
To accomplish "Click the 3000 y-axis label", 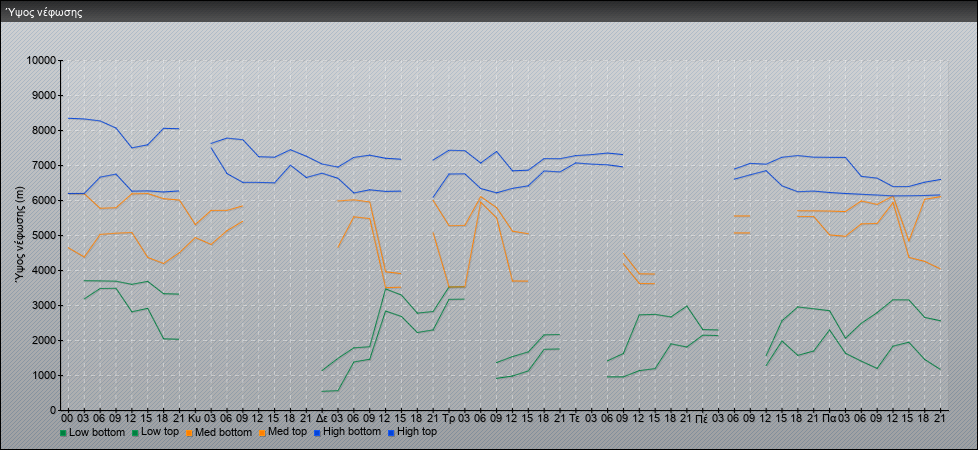I will (44, 305).
